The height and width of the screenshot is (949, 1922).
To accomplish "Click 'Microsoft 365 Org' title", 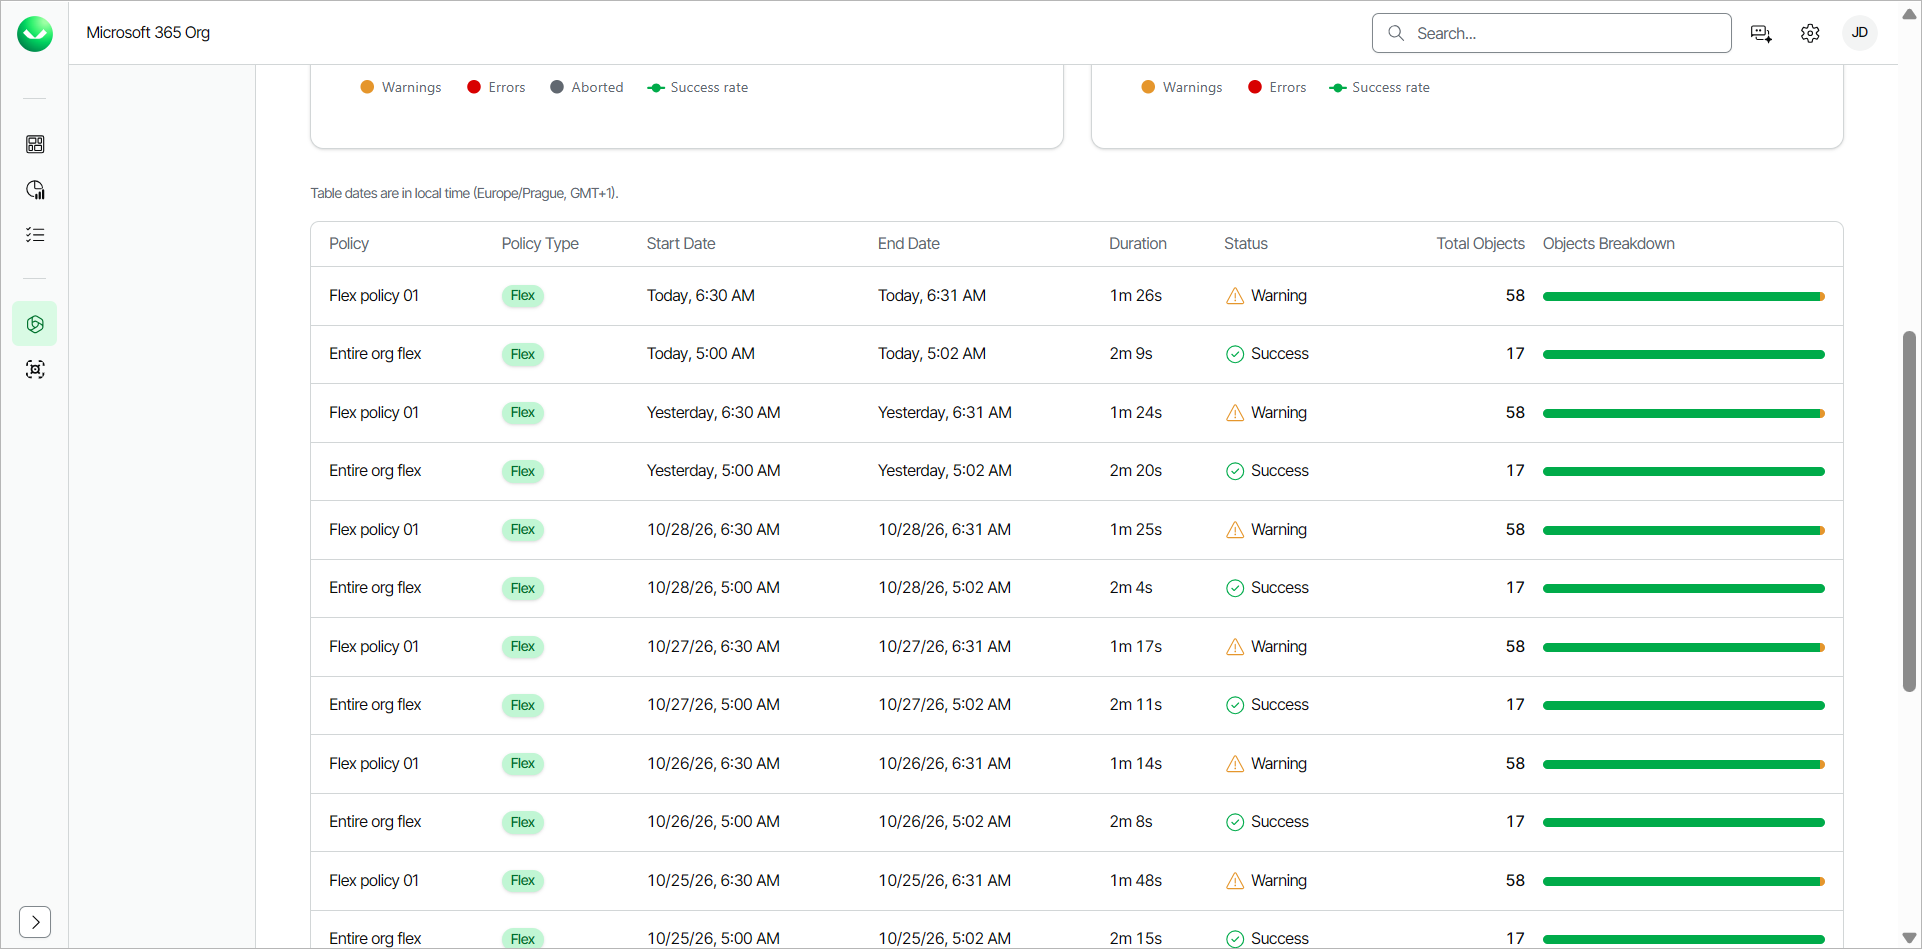I will 148,33.
